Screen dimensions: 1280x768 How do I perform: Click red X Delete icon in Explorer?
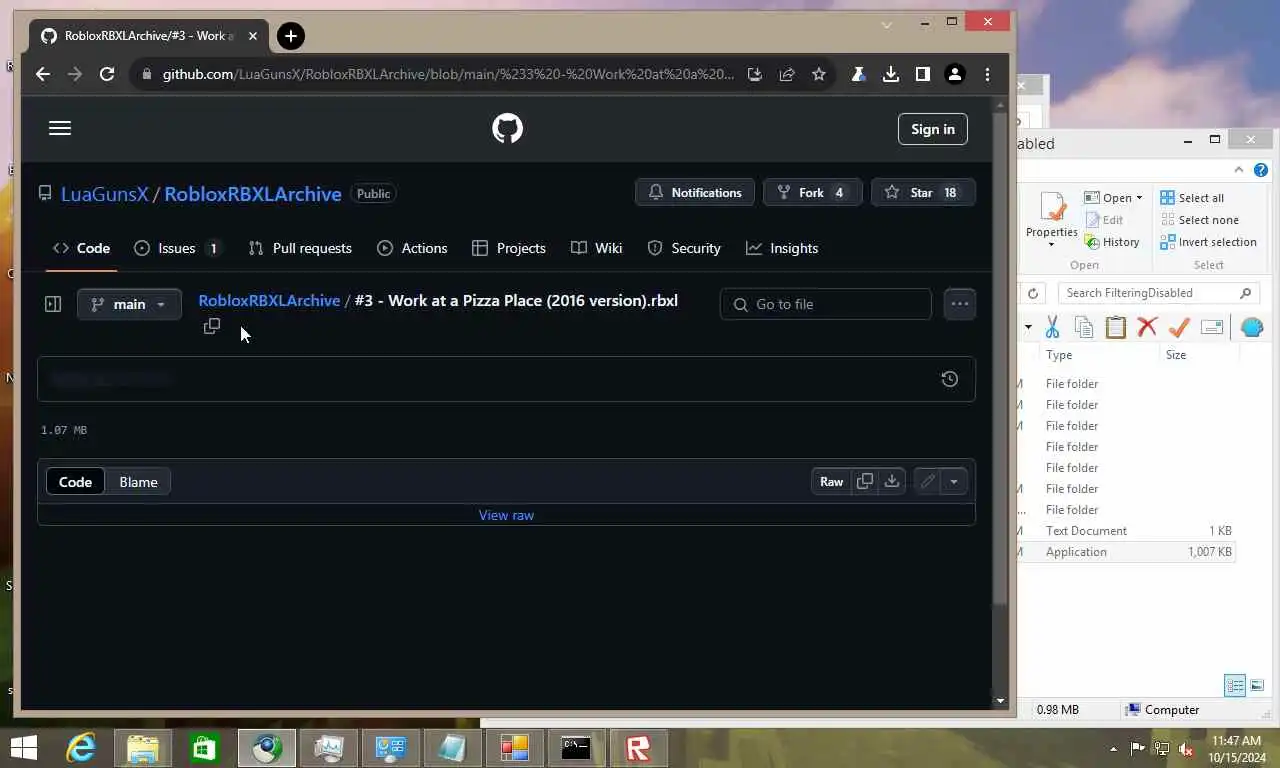tap(1147, 327)
